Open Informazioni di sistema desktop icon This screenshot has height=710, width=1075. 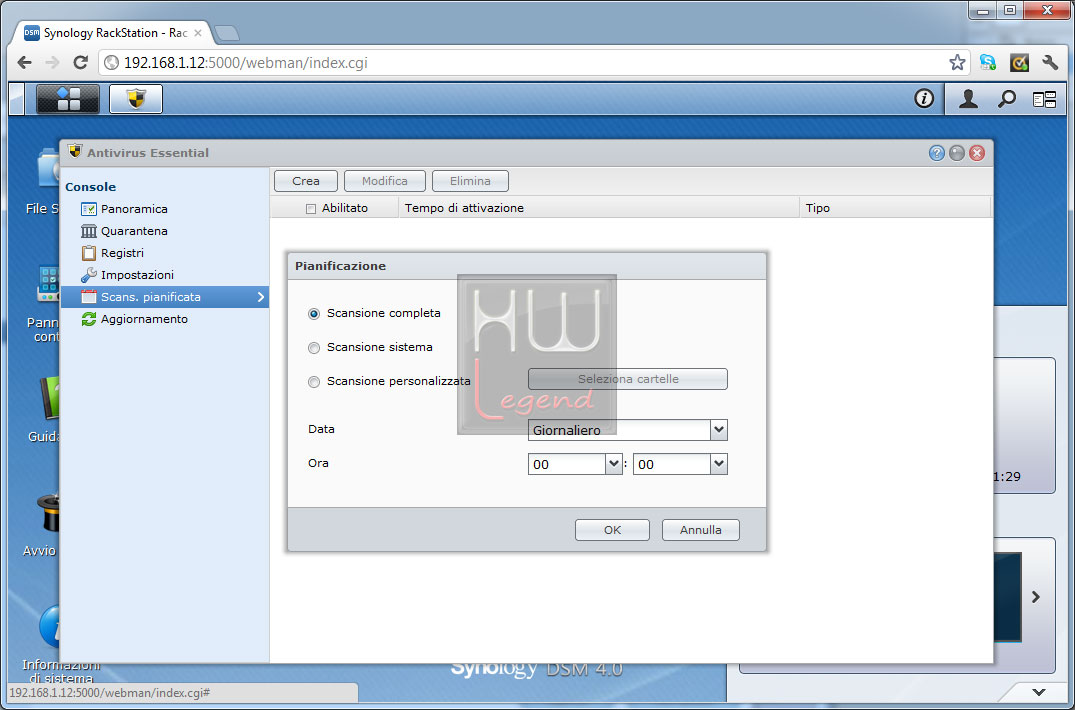(x=51, y=626)
